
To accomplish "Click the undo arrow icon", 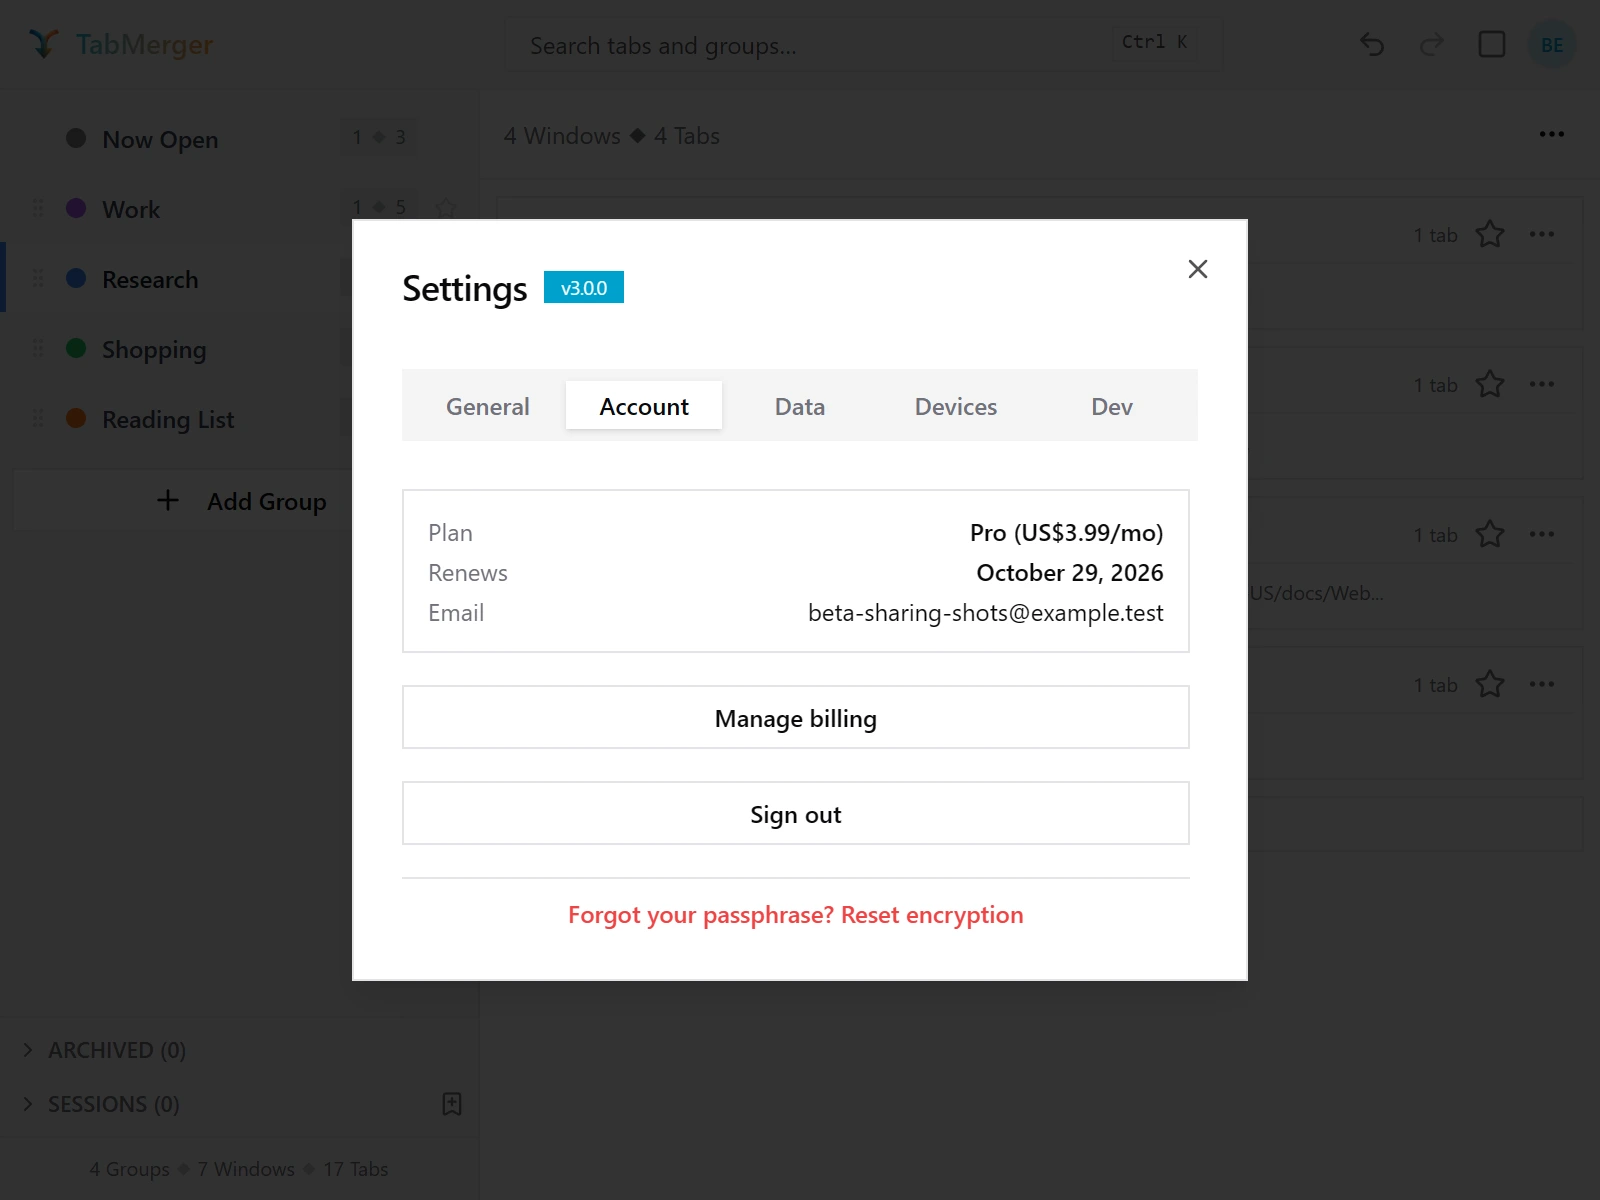I will click(1372, 44).
